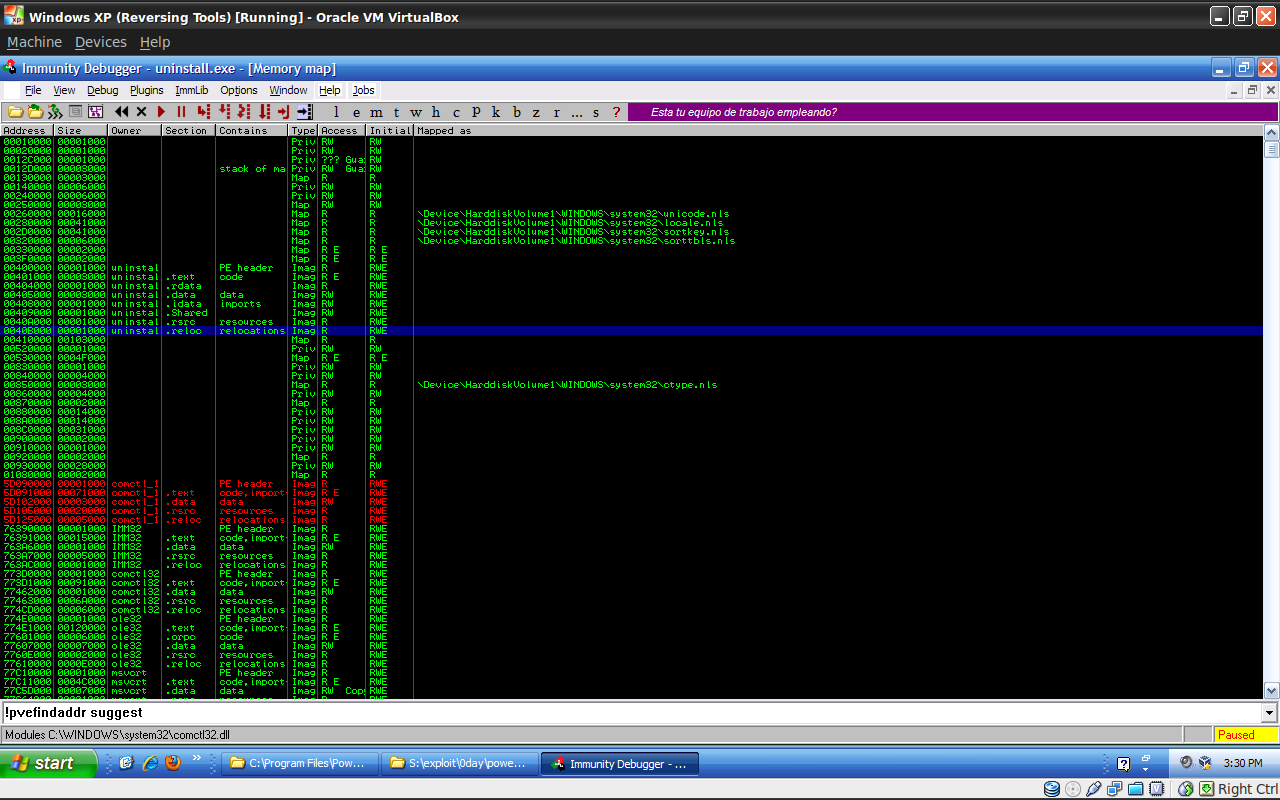Open References window with 'r' button
1280x800 pixels.
pos(557,112)
